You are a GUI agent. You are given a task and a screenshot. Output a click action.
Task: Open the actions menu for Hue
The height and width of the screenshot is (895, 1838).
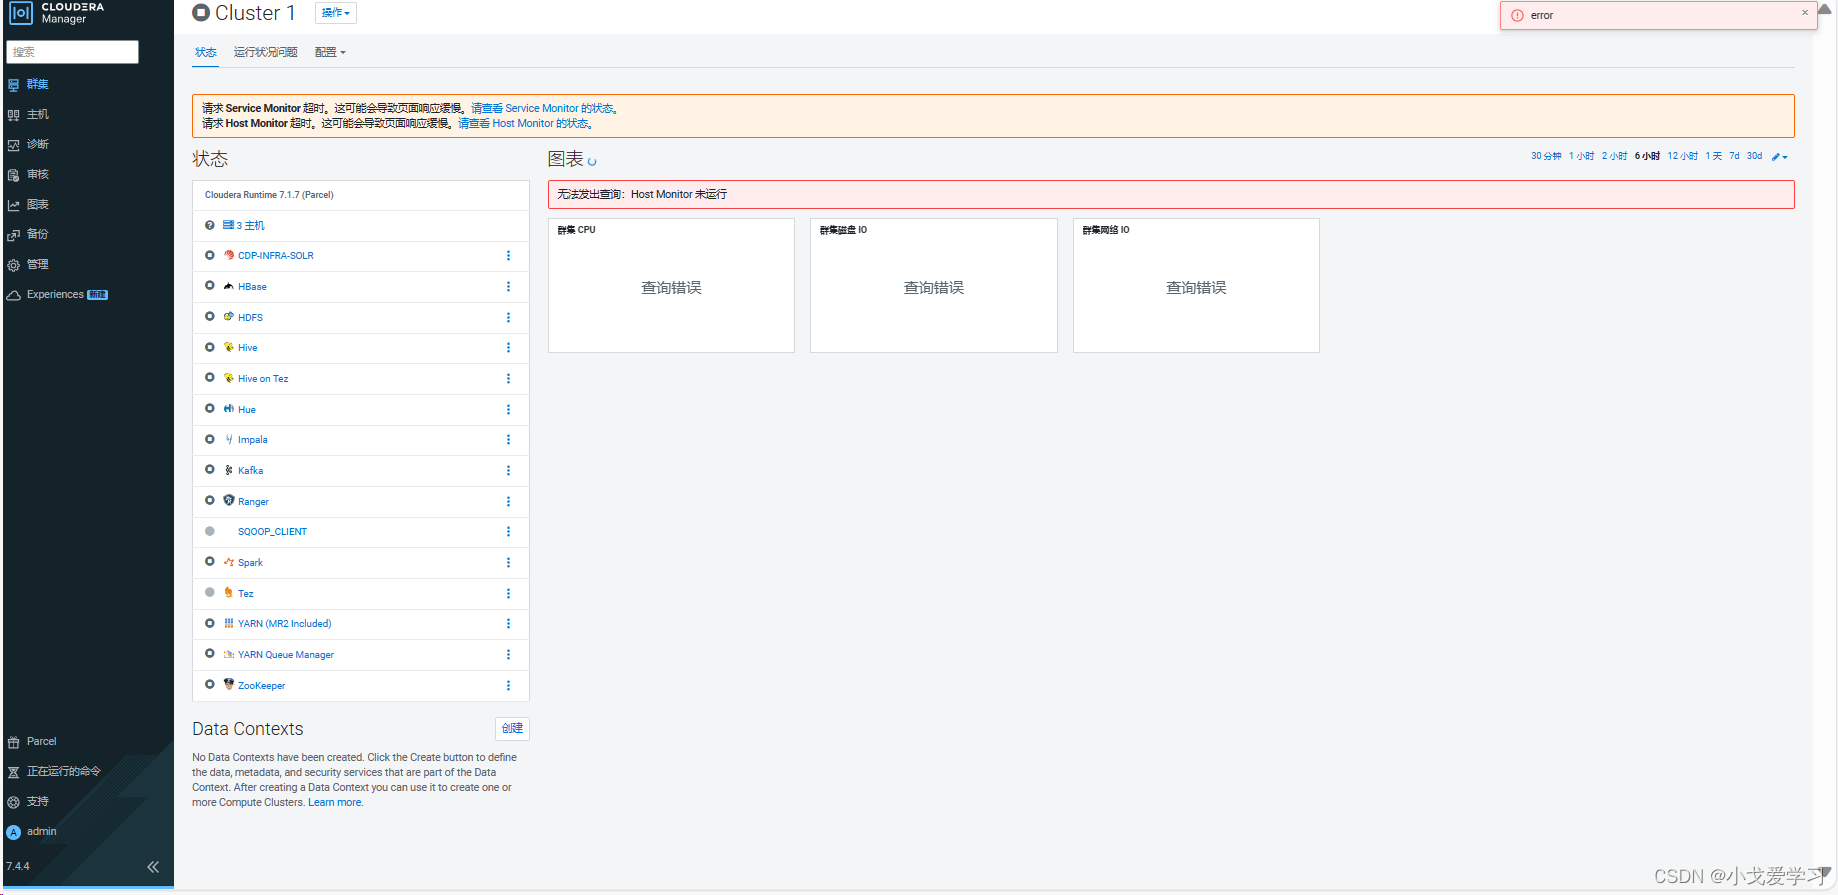(x=508, y=409)
